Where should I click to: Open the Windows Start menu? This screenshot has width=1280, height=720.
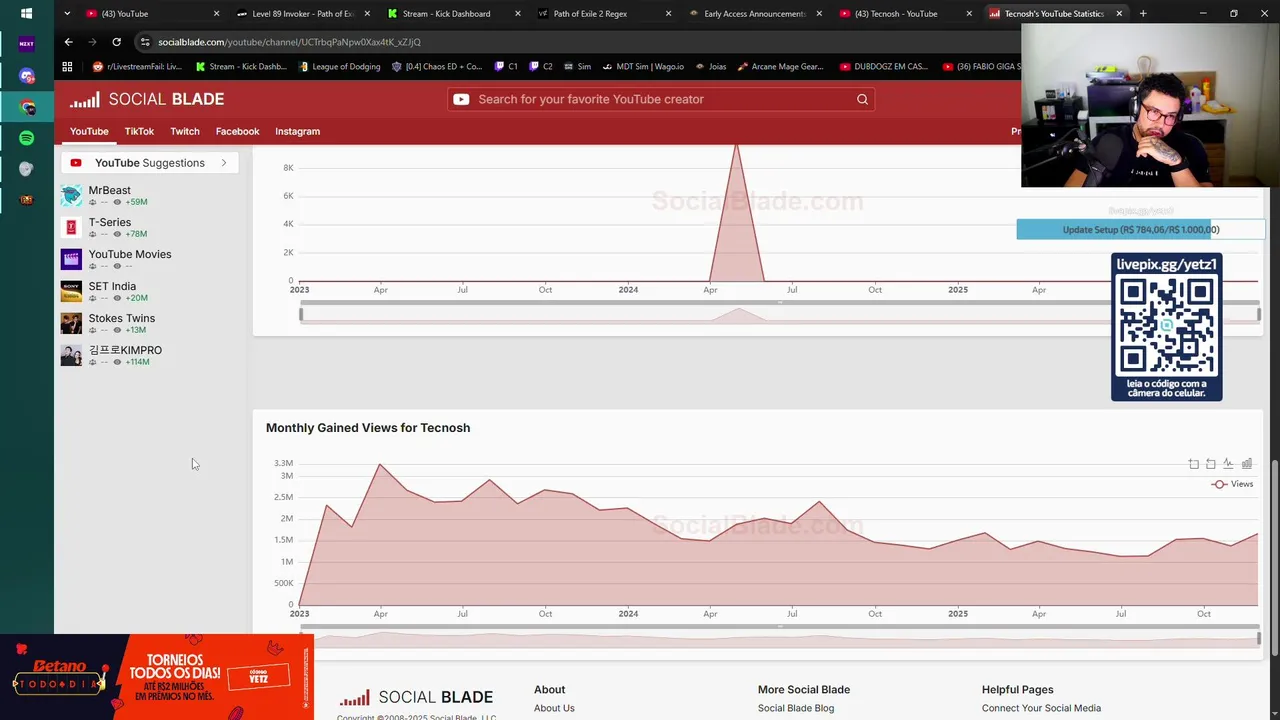tap(26, 14)
